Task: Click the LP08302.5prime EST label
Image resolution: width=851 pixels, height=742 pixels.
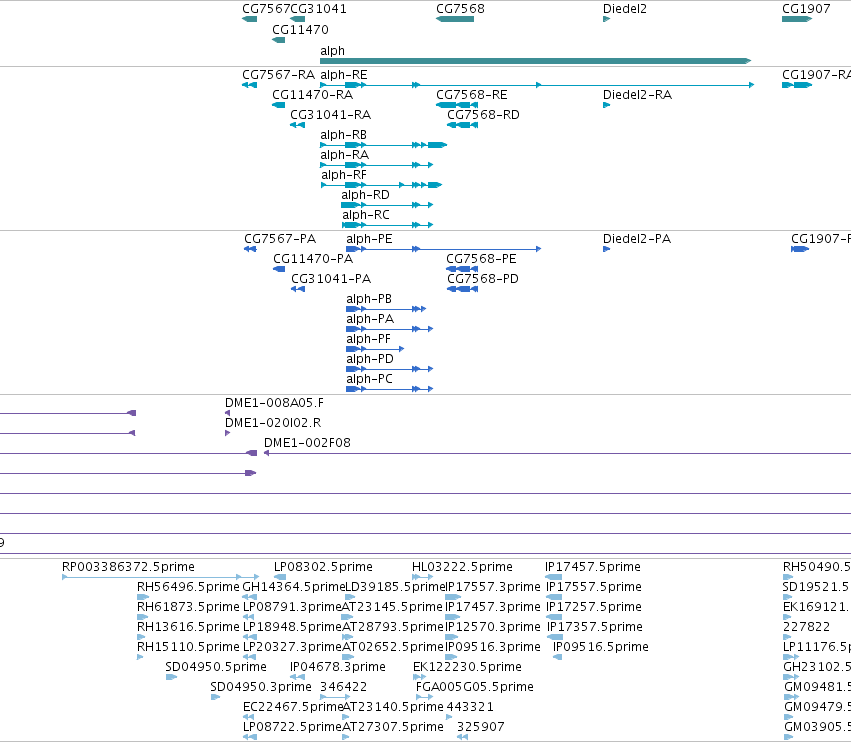Action: (323, 567)
